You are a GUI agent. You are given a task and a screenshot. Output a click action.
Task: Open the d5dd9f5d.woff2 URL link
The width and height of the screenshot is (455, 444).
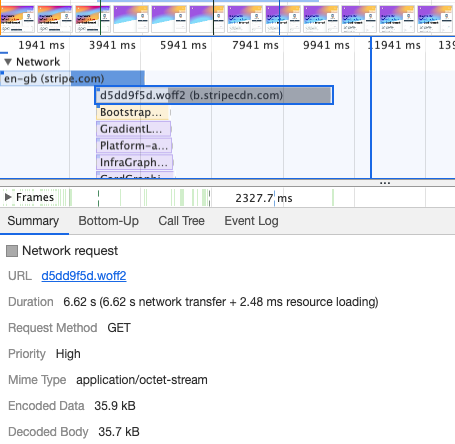(x=84, y=276)
